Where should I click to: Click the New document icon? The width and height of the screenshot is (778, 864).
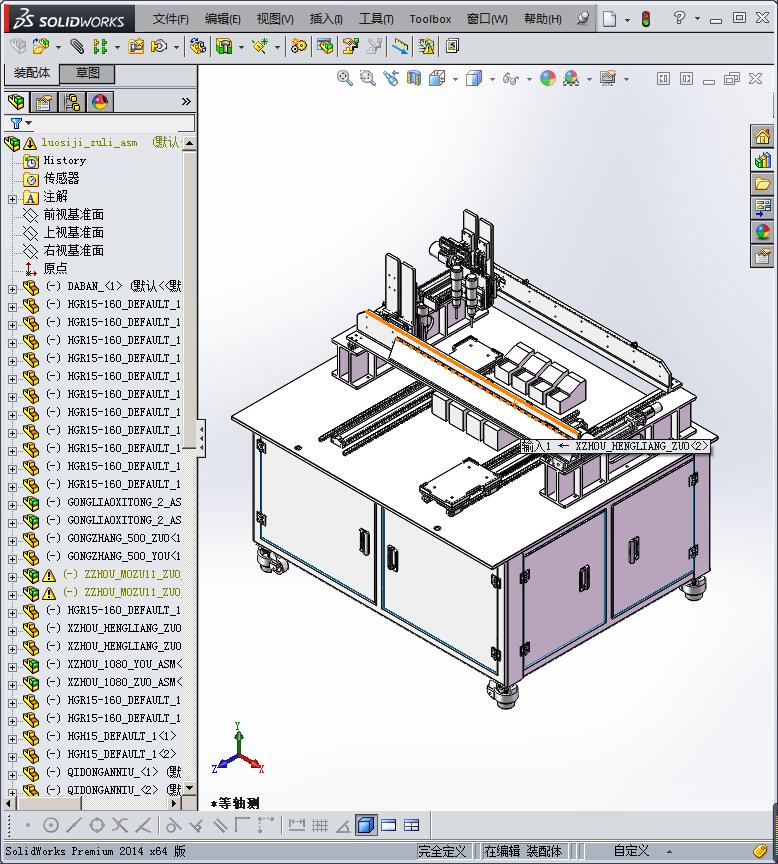click(x=609, y=19)
